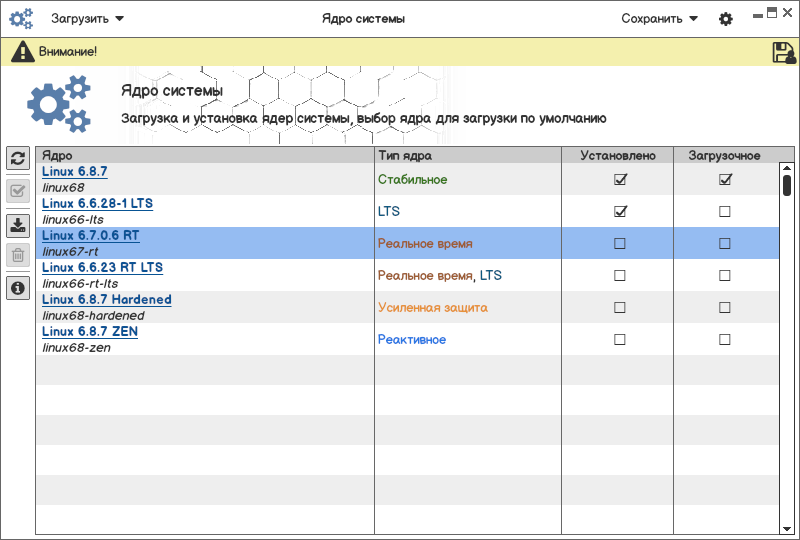Open the Загрузить dropdown menu
This screenshot has width=800, height=540.
88,19
